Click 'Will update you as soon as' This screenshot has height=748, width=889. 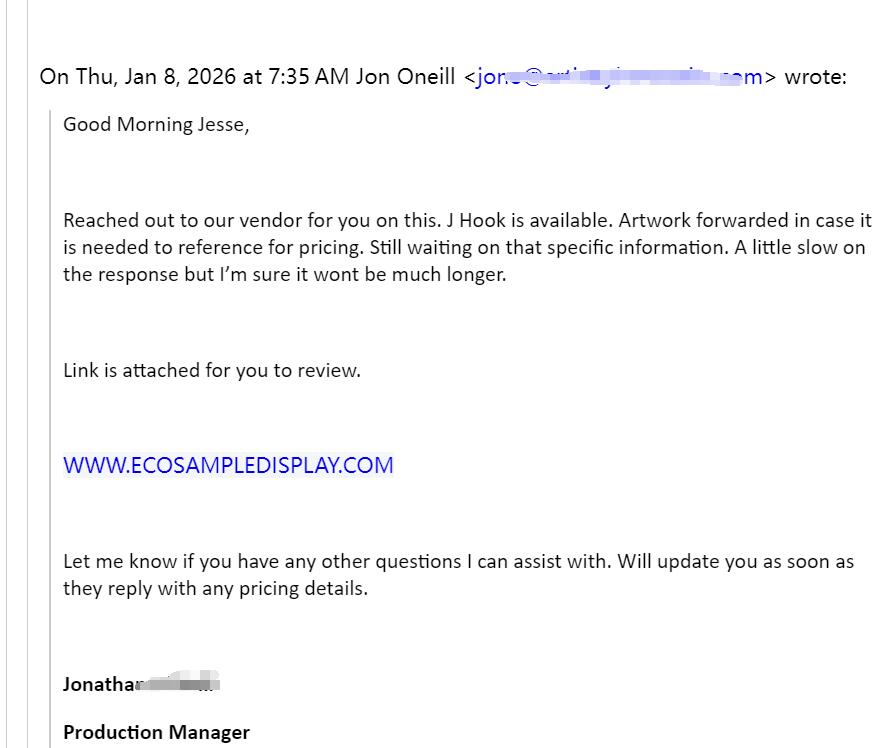tap(736, 561)
